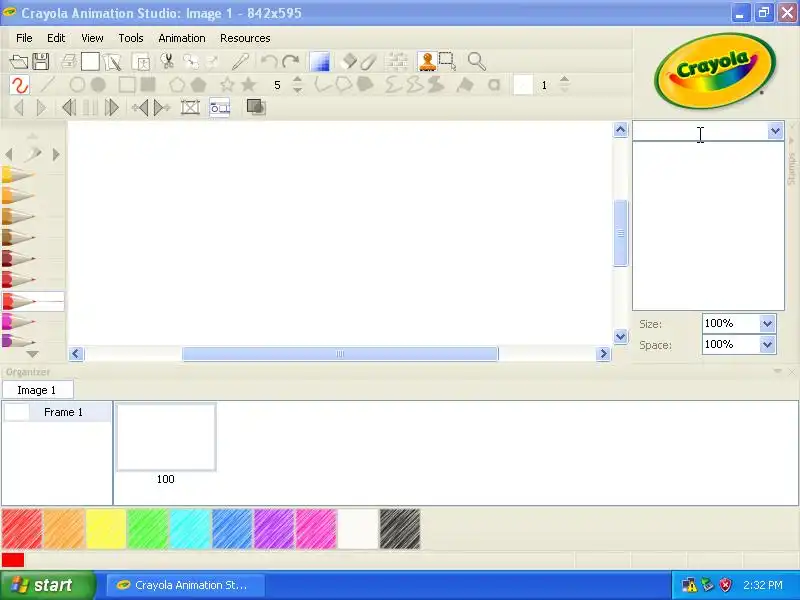The height and width of the screenshot is (600, 800).
Task: Increase the value 1 stepper
Action: click(564, 80)
